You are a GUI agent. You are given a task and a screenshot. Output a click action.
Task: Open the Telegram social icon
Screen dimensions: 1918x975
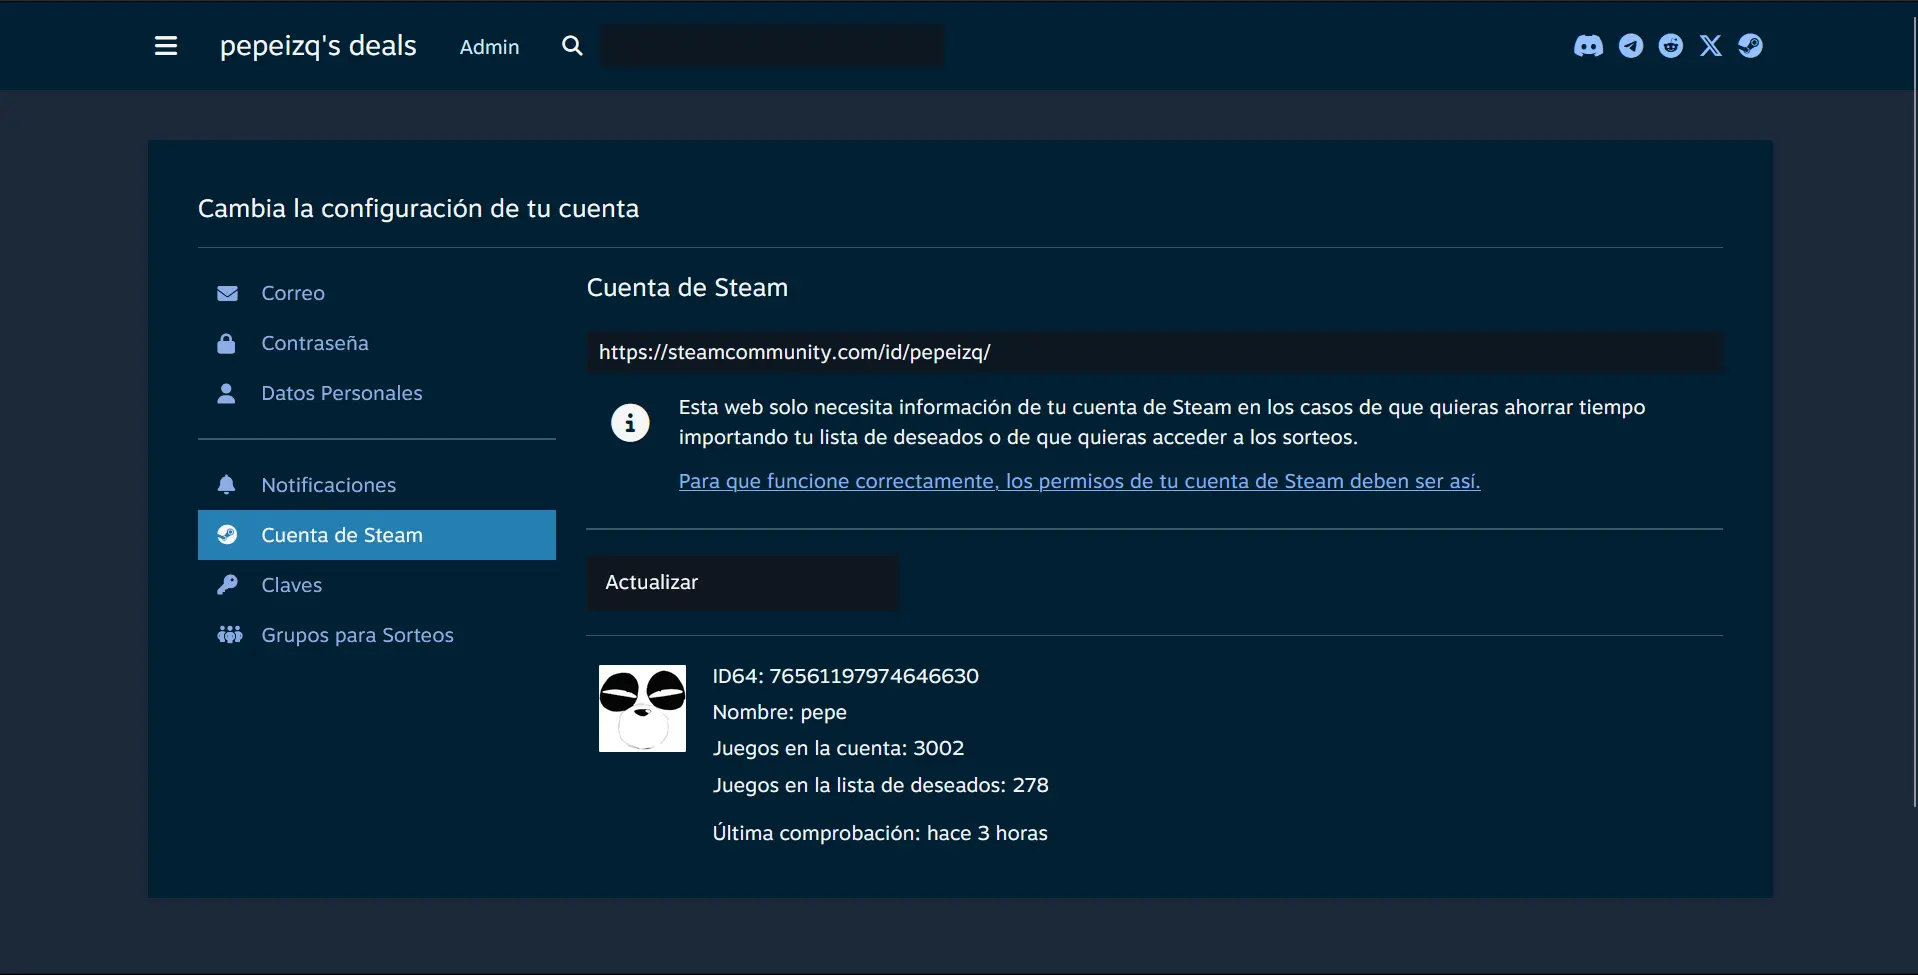[x=1631, y=46]
